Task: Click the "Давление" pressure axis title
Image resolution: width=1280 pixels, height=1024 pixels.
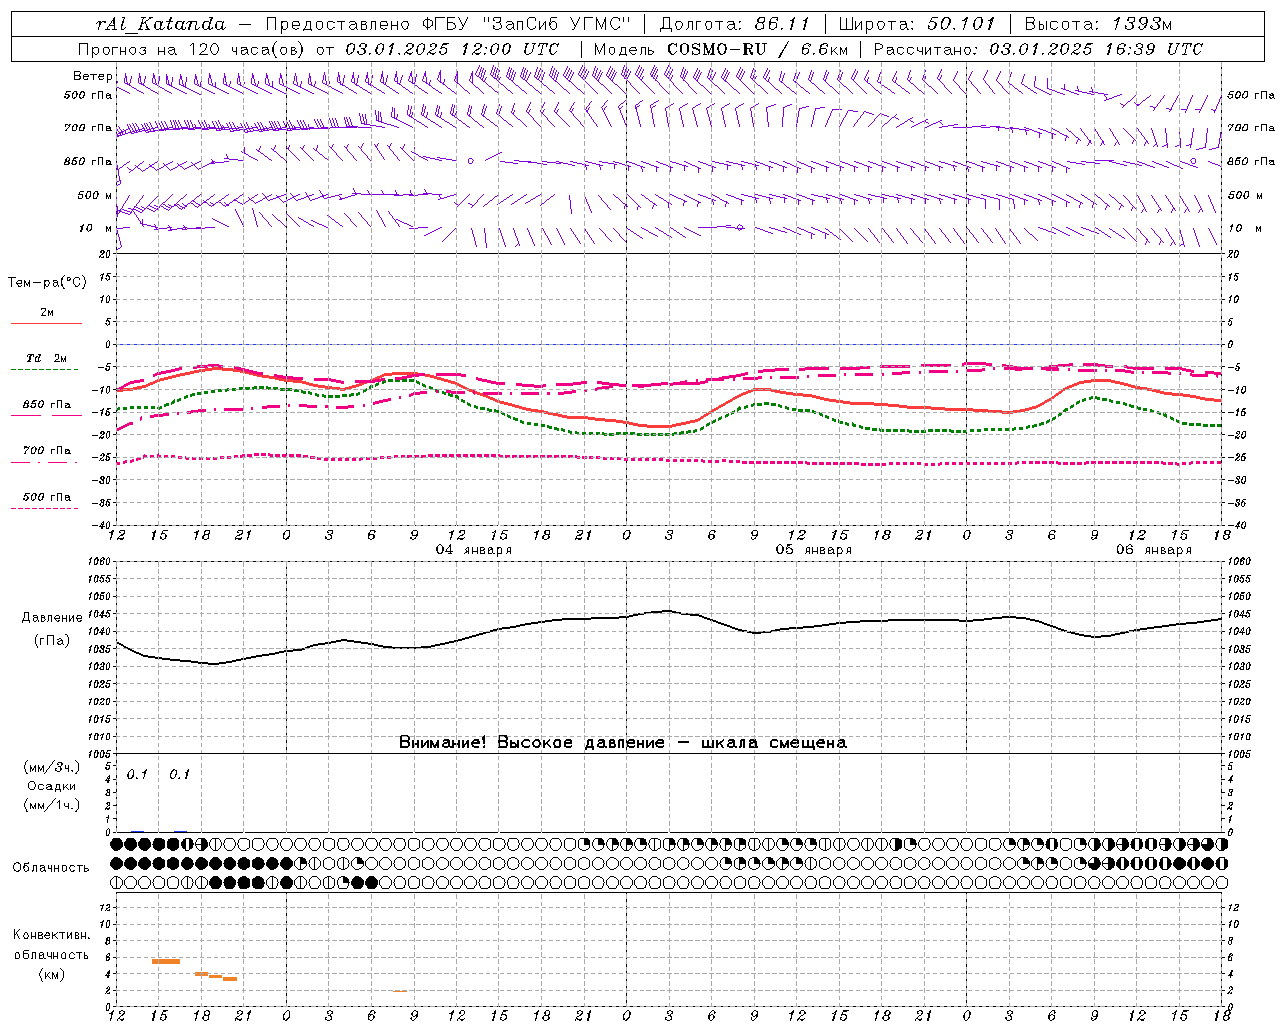Action: 52,618
